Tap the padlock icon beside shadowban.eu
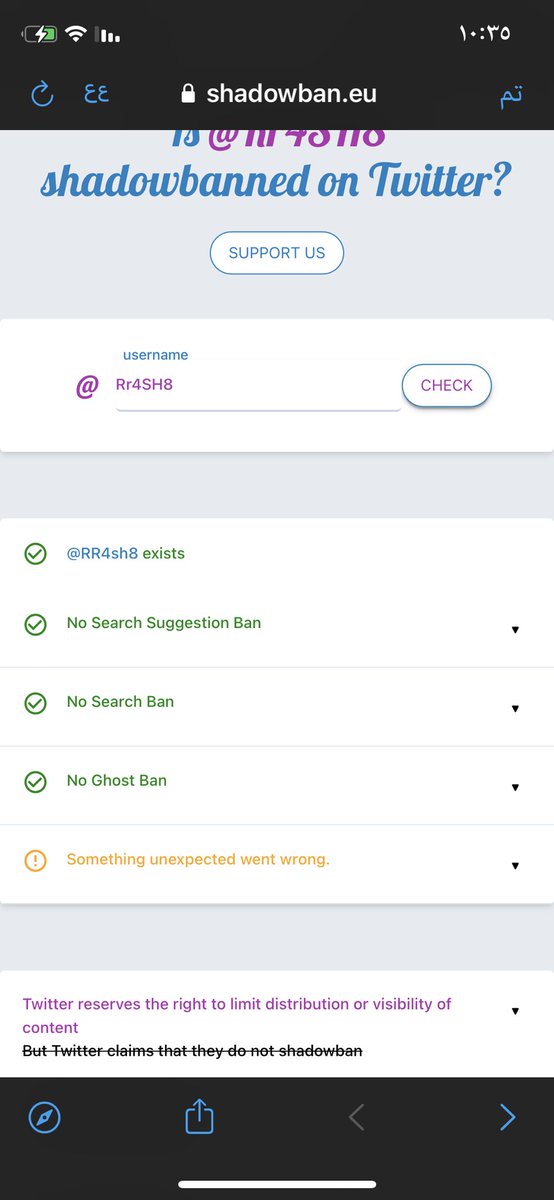Viewport: 554px width, 1200px height. (x=187, y=94)
